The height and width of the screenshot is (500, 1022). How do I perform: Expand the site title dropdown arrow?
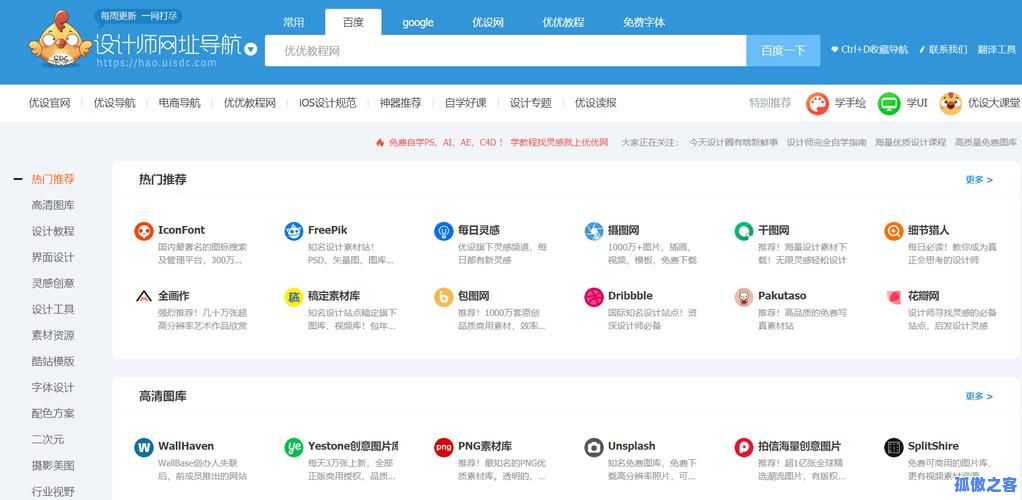[x=251, y=49]
